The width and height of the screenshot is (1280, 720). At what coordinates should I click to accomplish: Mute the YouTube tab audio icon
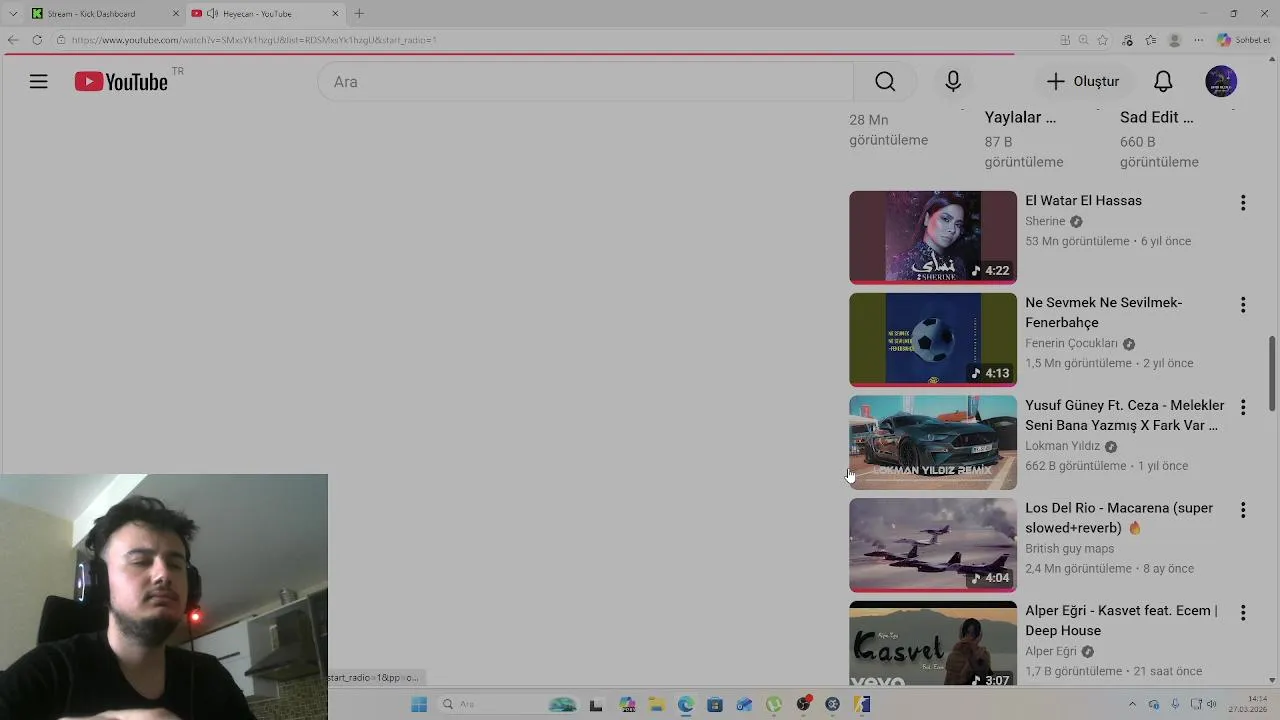[212, 13]
